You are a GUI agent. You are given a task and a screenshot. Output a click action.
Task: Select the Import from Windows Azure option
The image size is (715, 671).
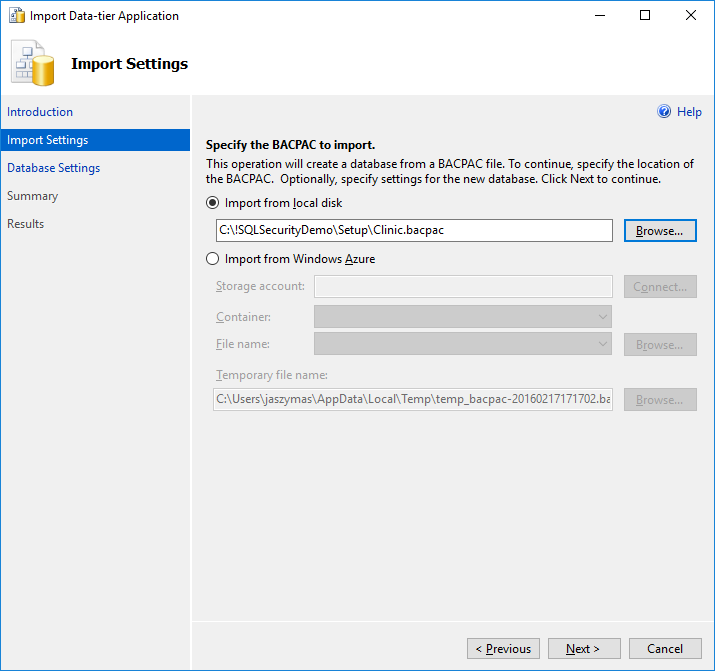(x=212, y=259)
